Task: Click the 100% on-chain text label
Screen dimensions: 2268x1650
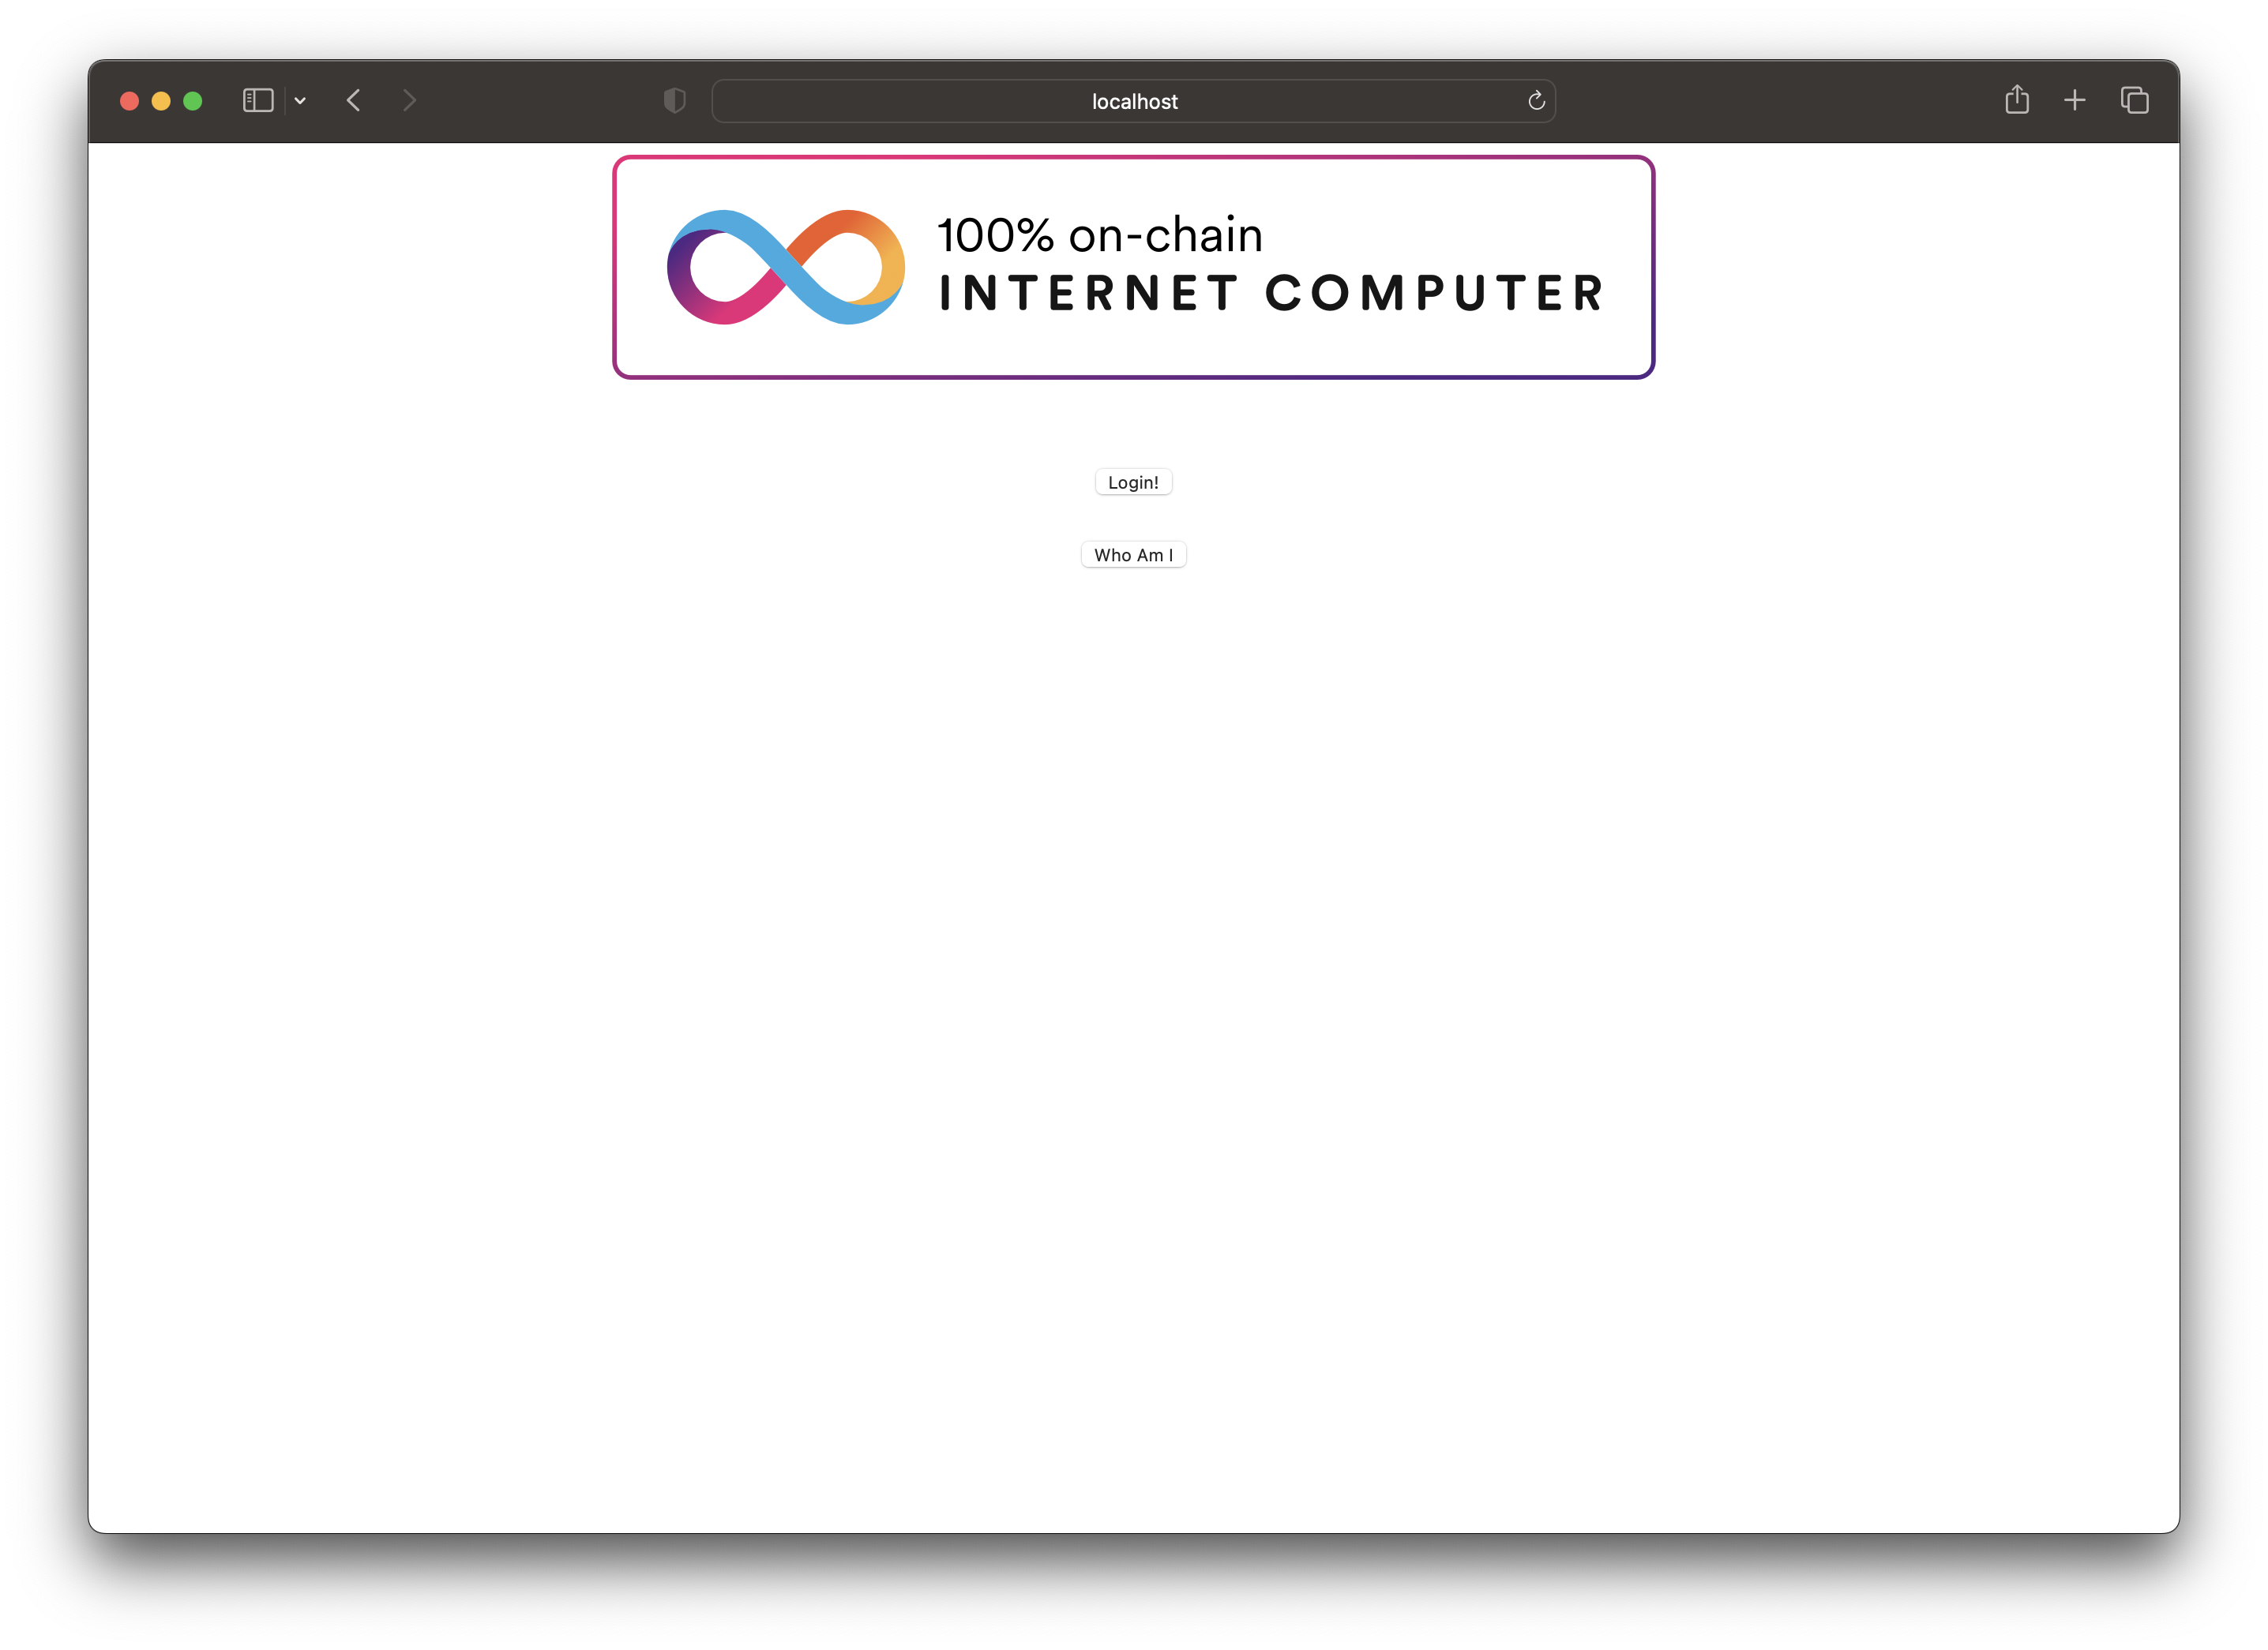Action: point(1097,231)
